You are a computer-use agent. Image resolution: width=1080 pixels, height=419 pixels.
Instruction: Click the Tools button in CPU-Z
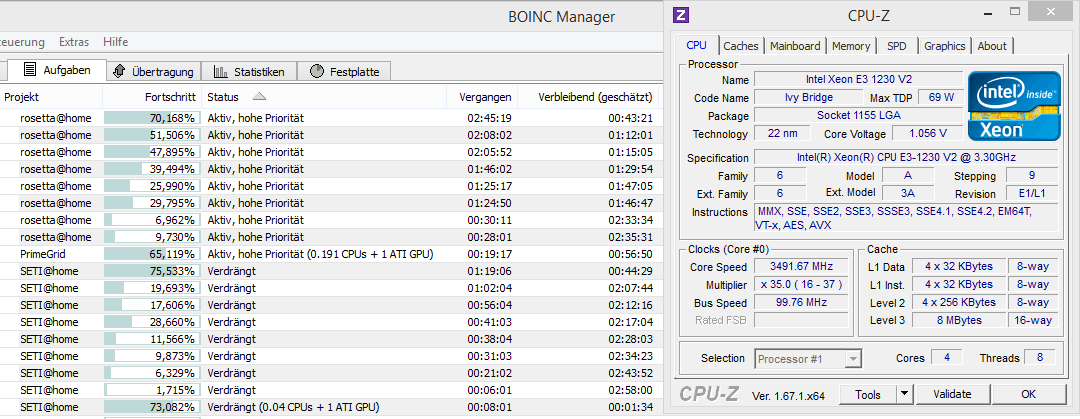pos(868,395)
